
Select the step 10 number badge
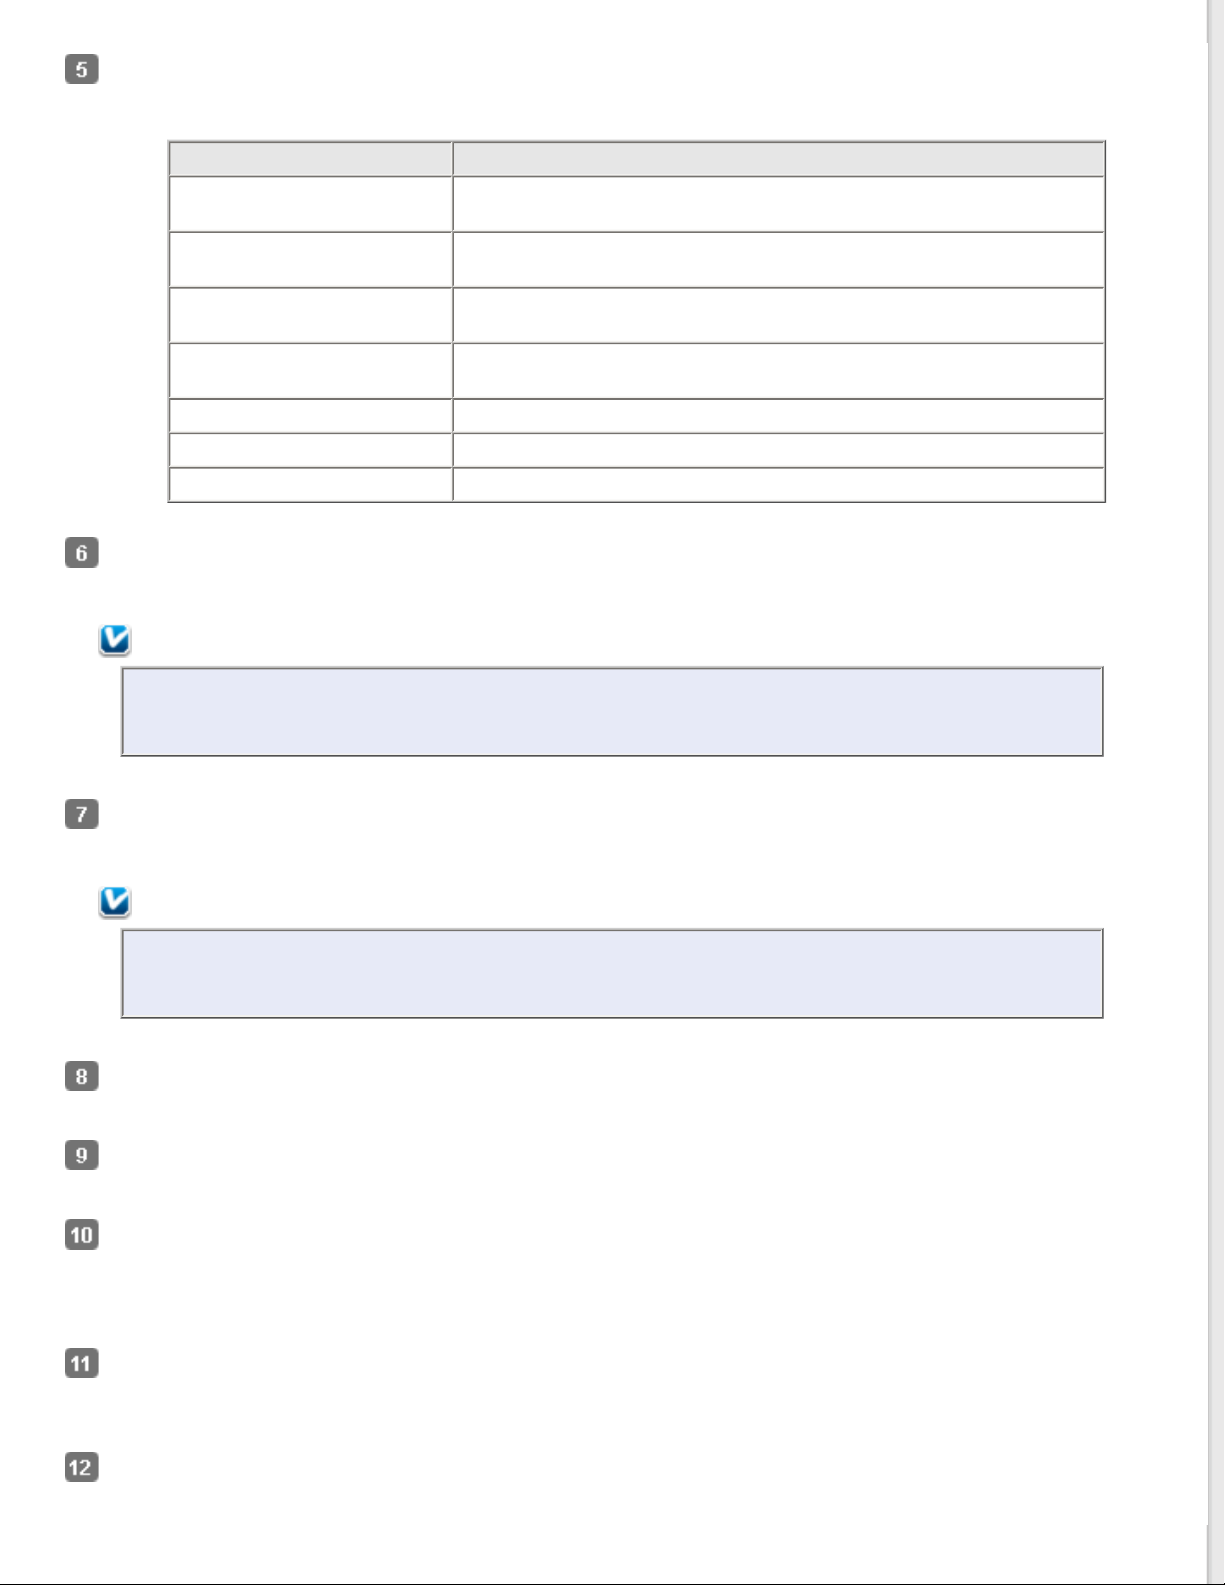[82, 1235]
